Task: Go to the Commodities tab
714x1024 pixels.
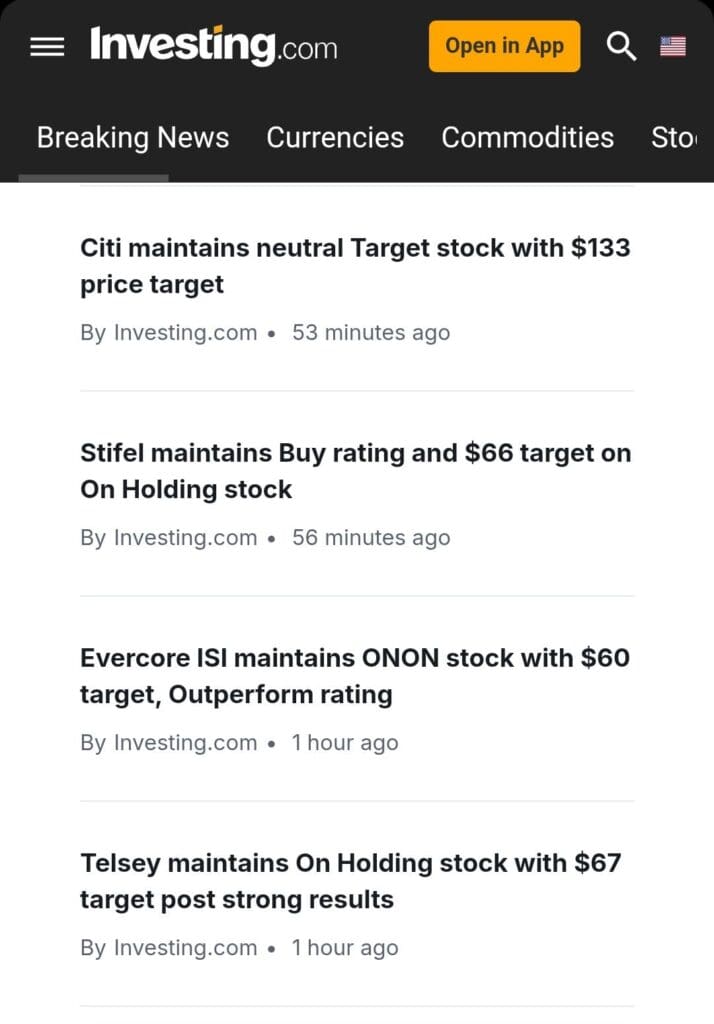Action: click(528, 138)
